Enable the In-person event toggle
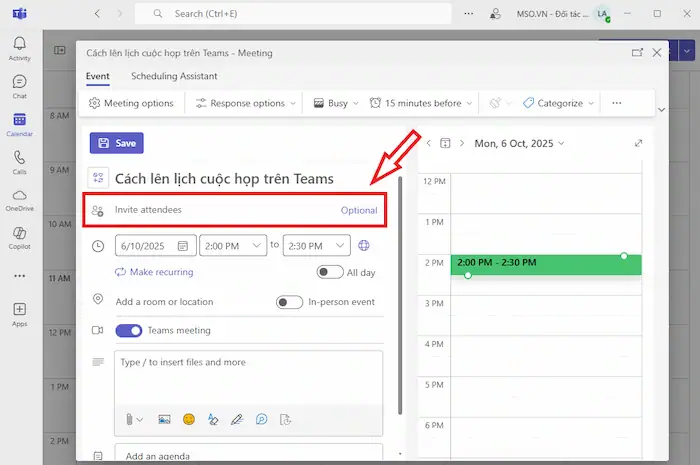Viewport: 700px width, 465px height. point(289,302)
